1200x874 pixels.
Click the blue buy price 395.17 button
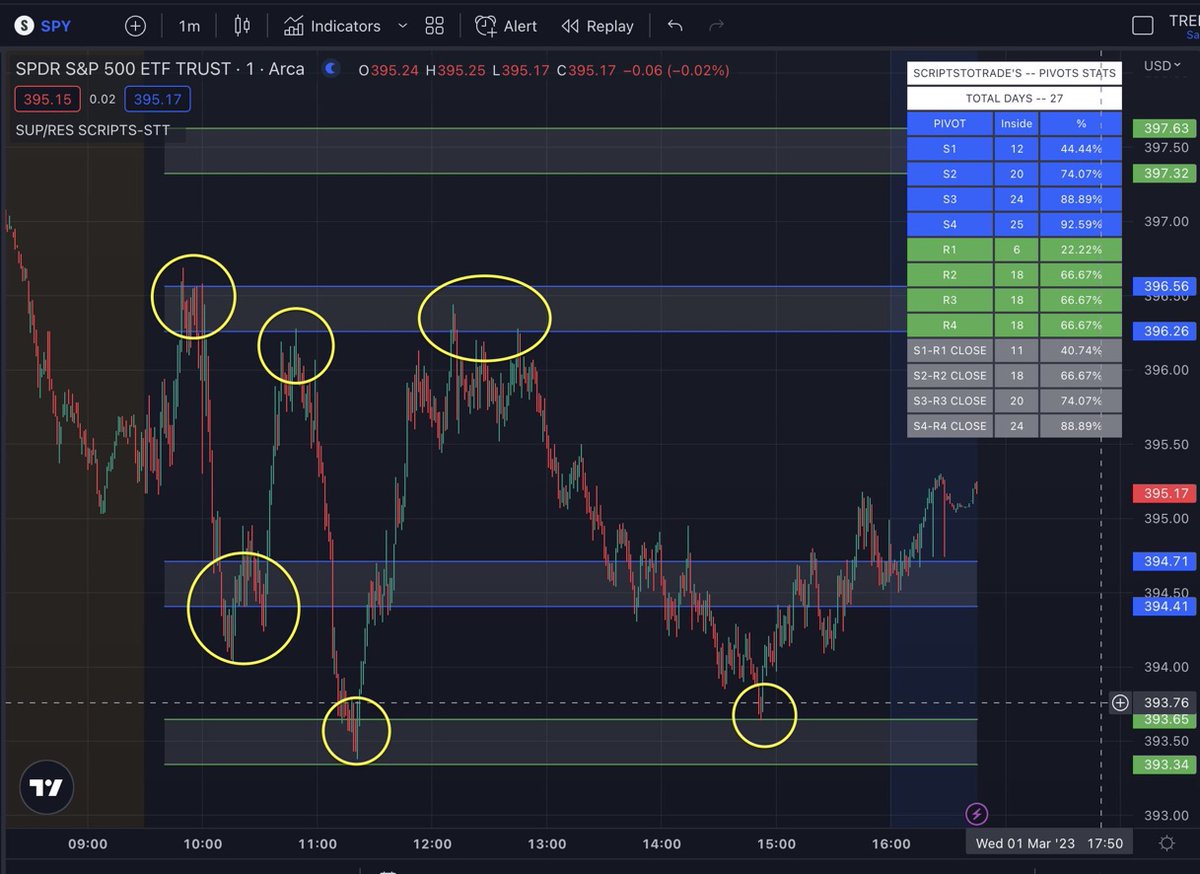pyautogui.click(x=157, y=99)
